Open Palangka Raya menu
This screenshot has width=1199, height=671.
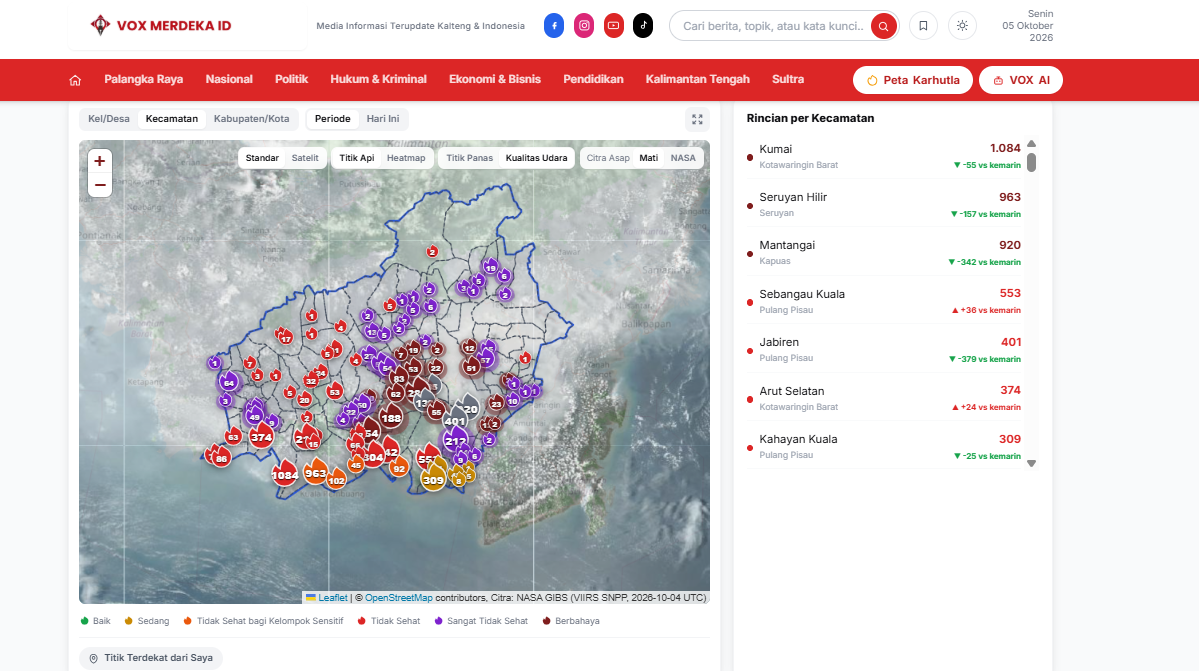(x=144, y=79)
